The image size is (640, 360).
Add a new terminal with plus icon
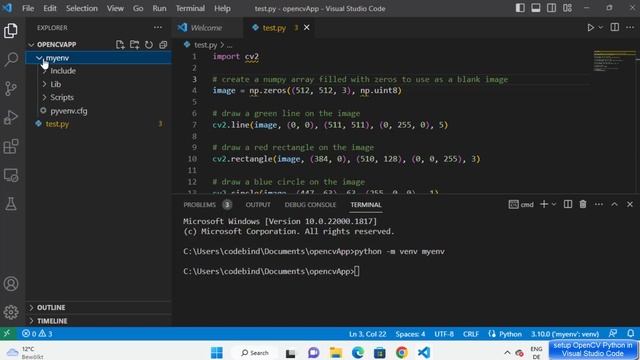click(x=544, y=204)
